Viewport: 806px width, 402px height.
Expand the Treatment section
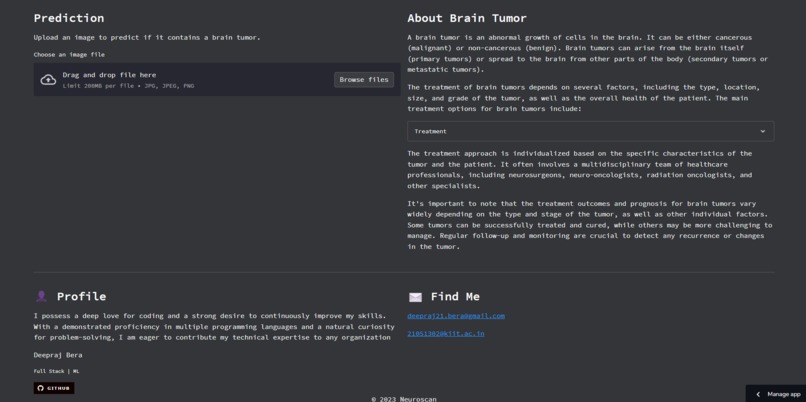pyautogui.click(x=591, y=131)
